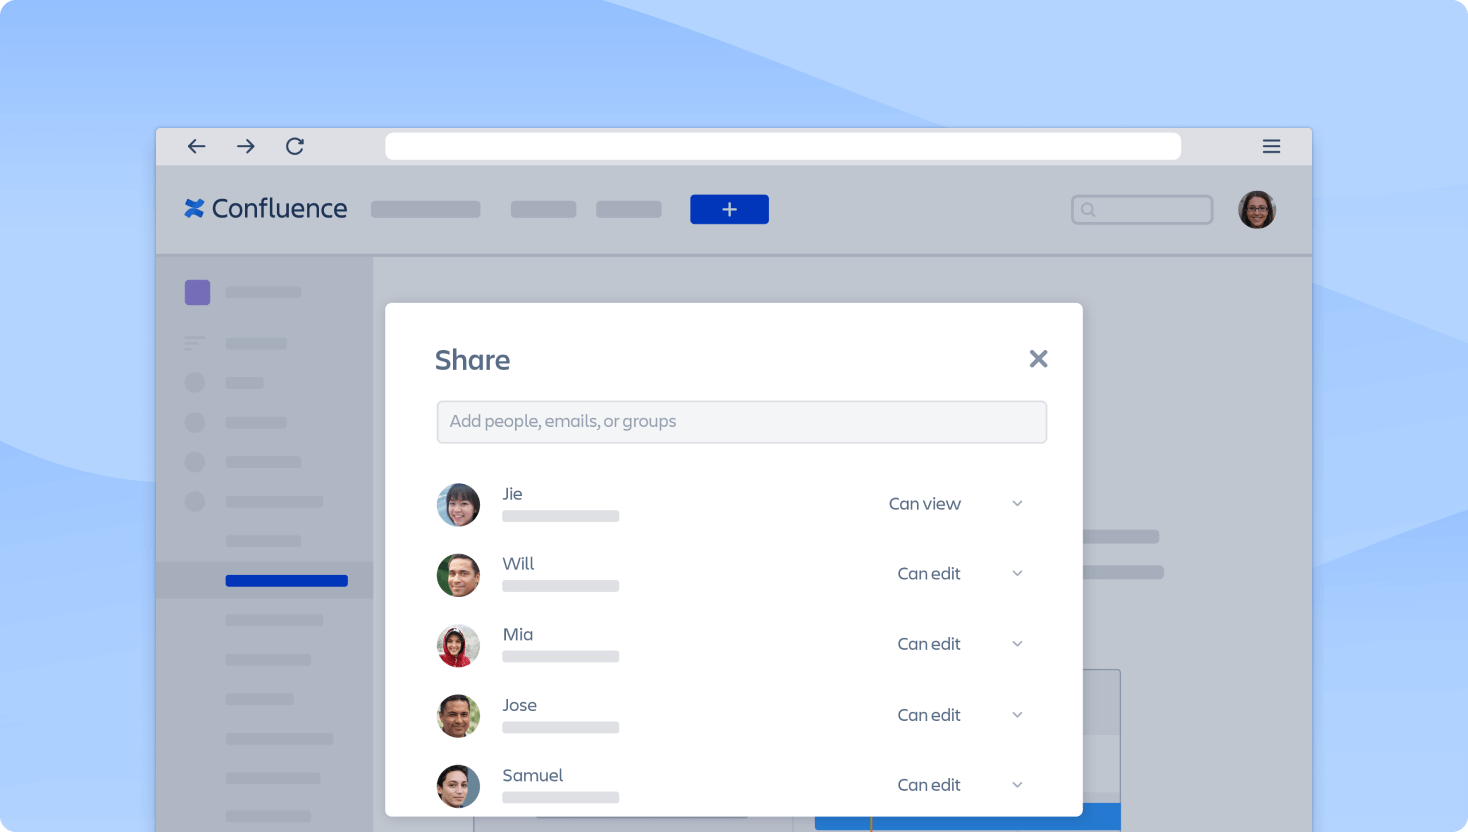1468x832 pixels.
Task: Click the search magnifier icon
Action: click(1089, 209)
